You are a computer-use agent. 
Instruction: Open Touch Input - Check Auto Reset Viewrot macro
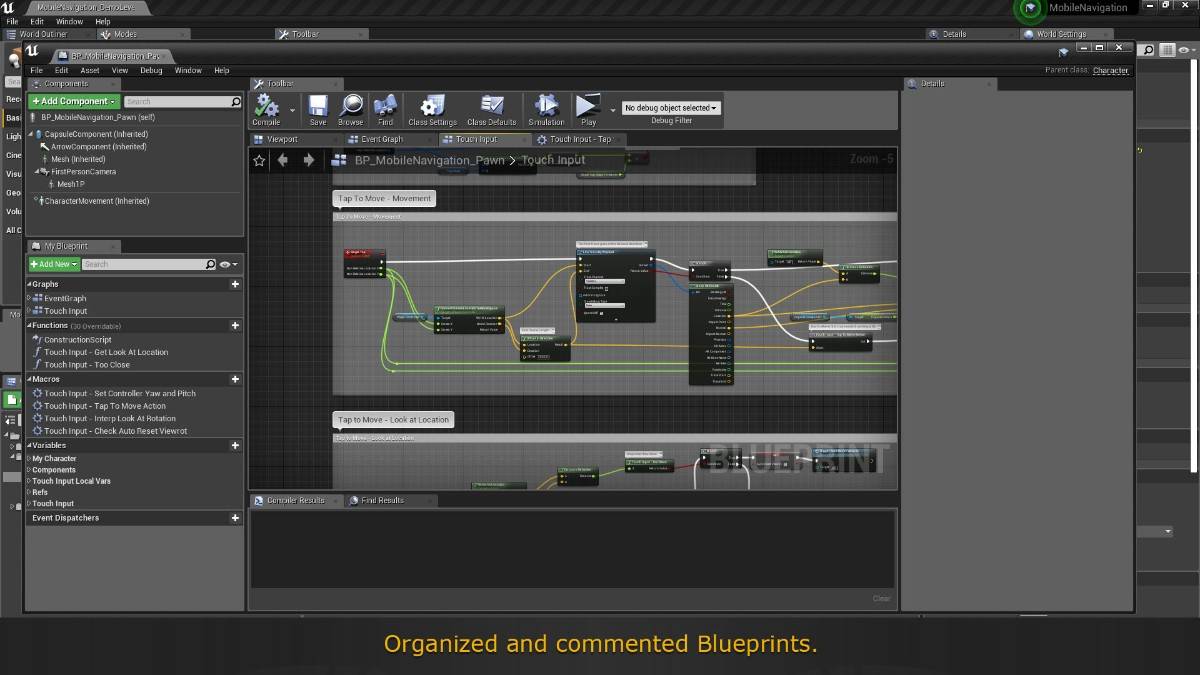coord(116,431)
